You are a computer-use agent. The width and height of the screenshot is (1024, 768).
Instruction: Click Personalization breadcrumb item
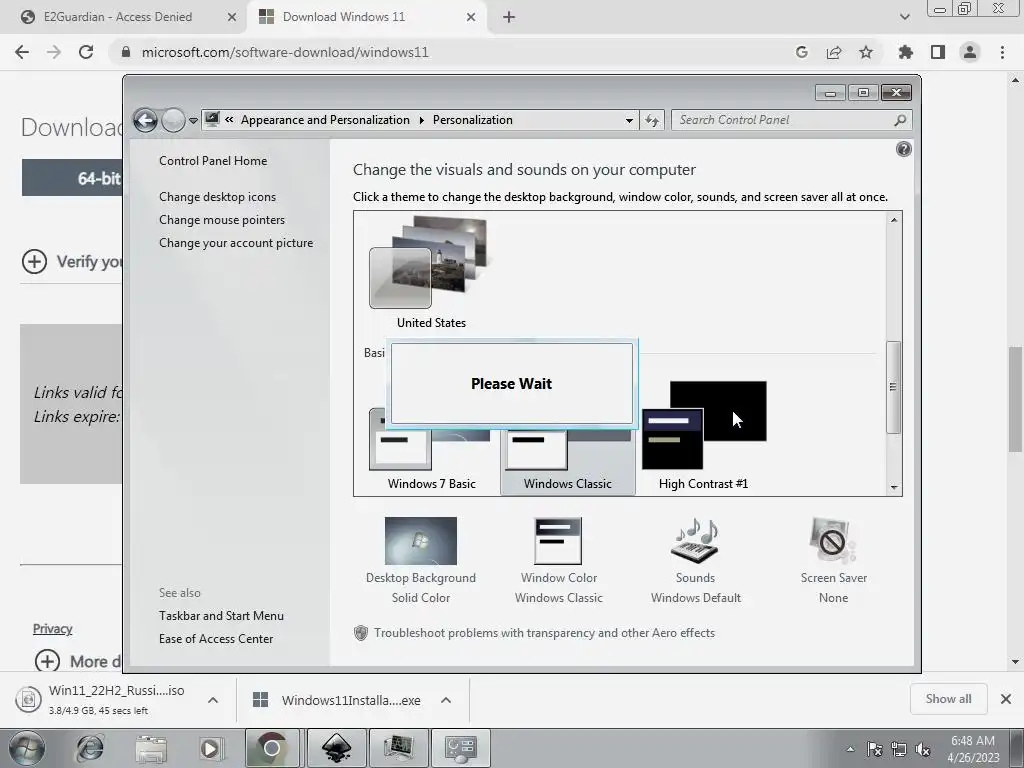pyautogui.click(x=473, y=120)
